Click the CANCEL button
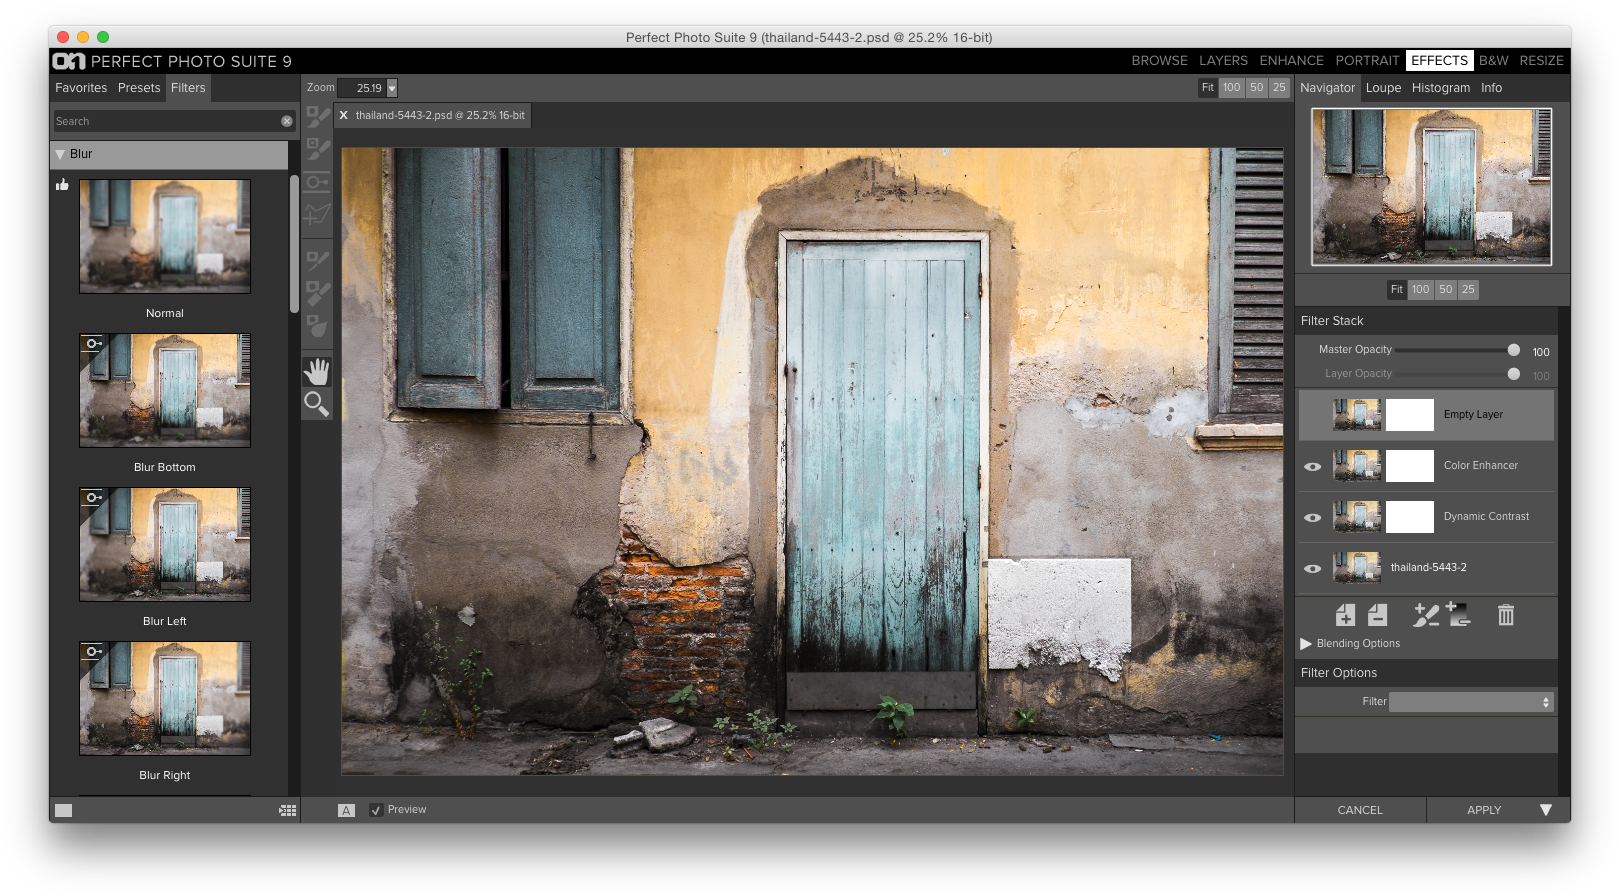 (x=1360, y=810)
